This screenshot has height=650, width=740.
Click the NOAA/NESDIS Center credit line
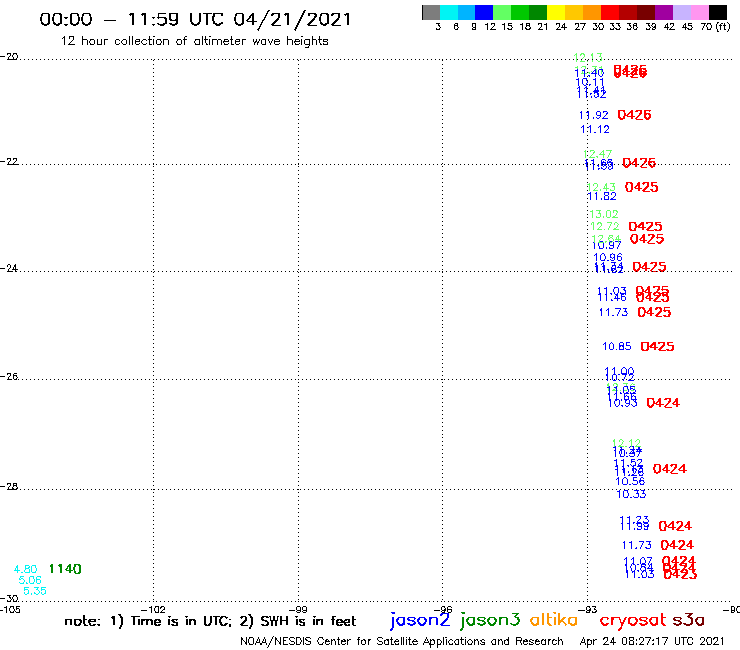(402, 641)
